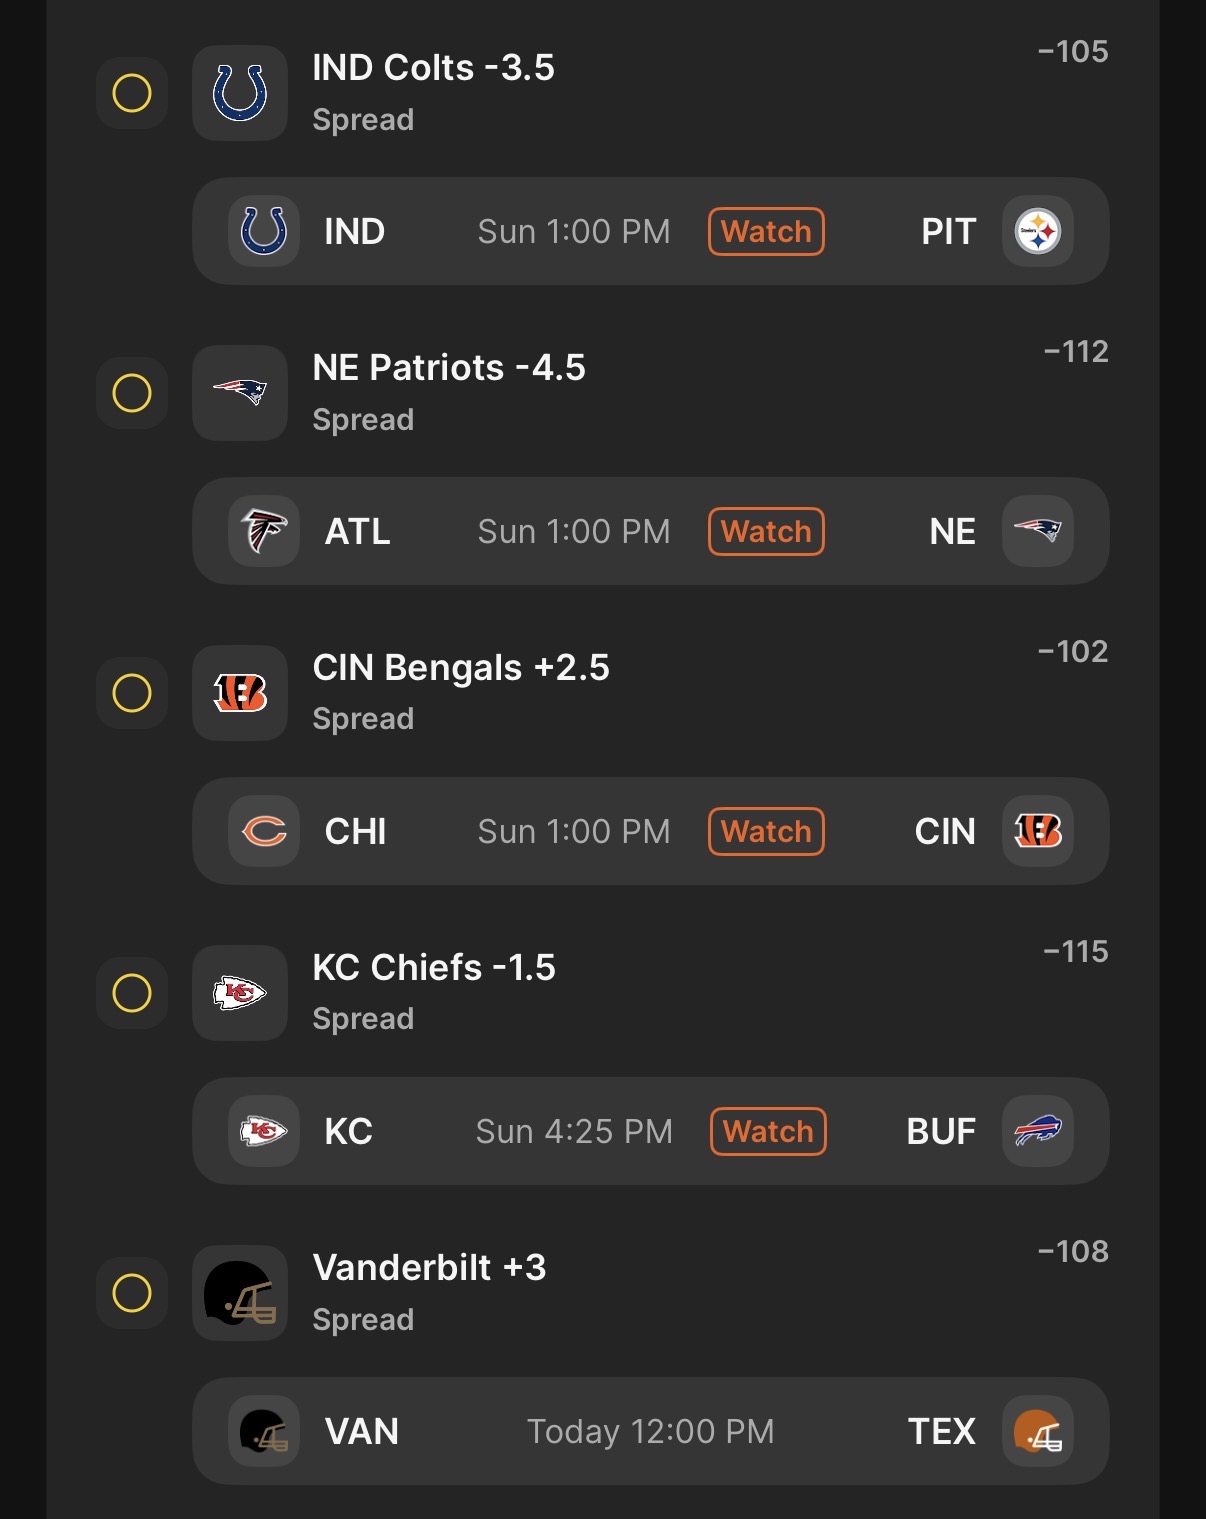Select the CIN Bengals +2.5 radio circle
This screenshot has height=1519, width=1206.
click(132, 693)
